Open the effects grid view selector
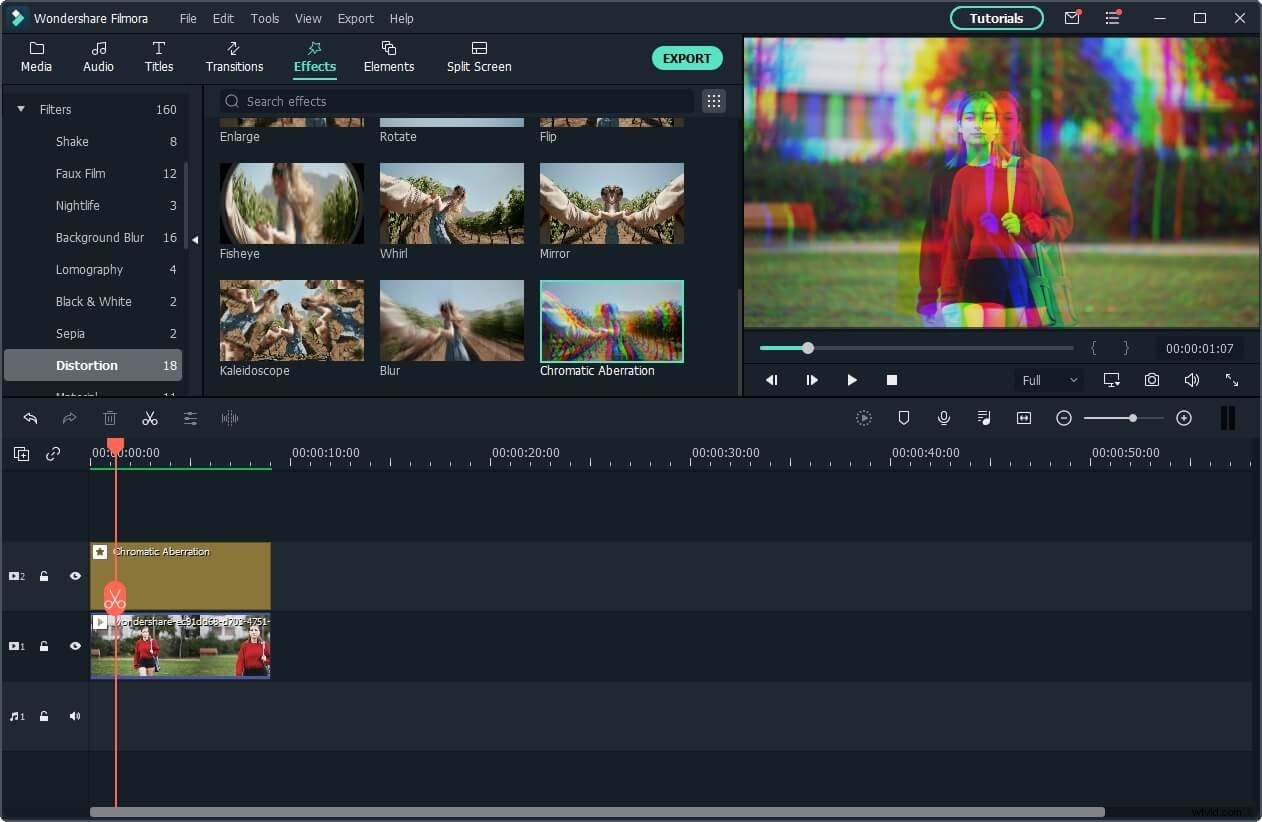Image resolution: width=1262 pixels, height=822 pixels. coord(713,101)
